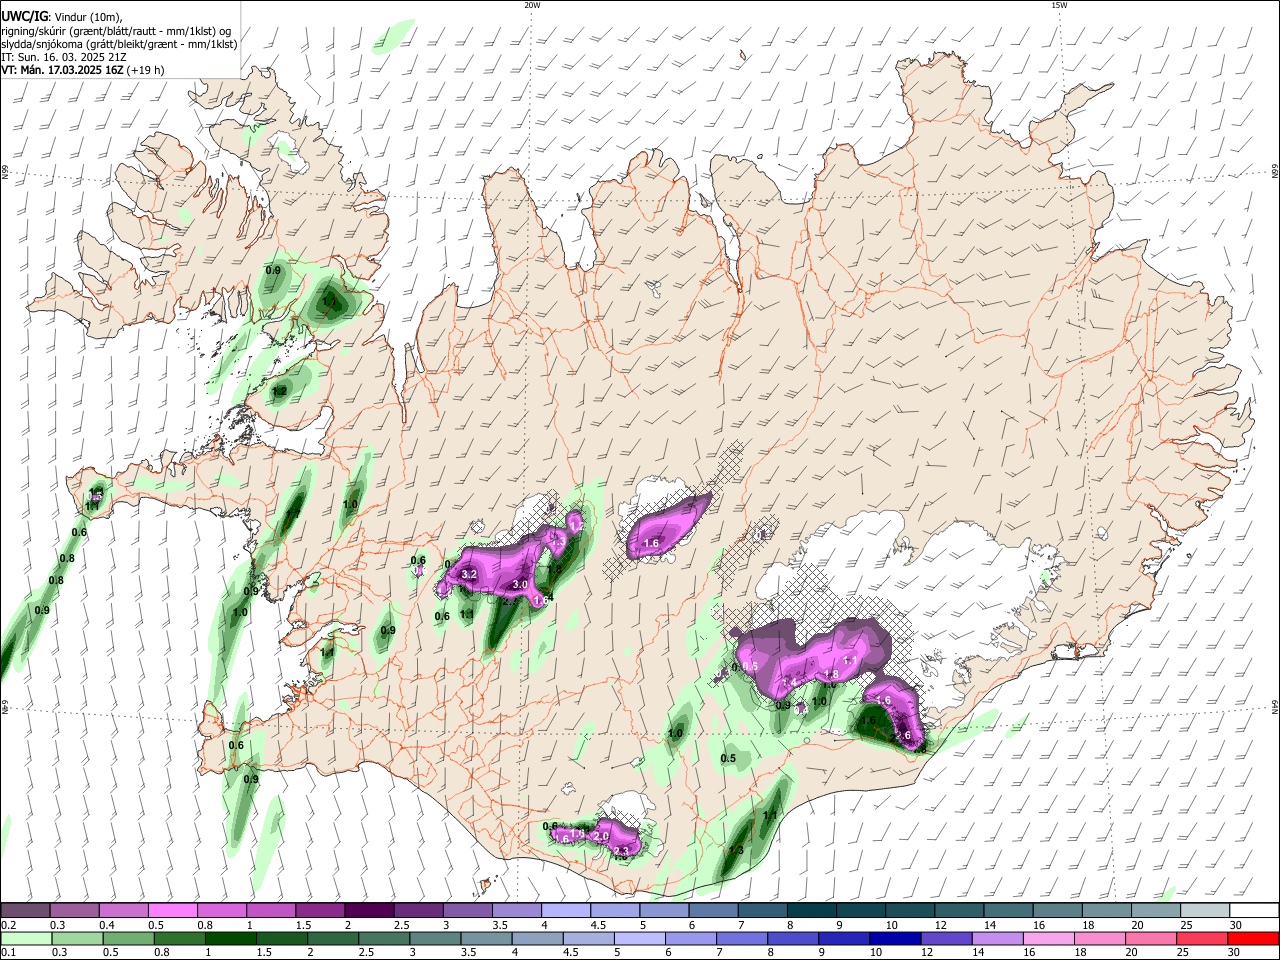The width and height of the screenshot is (1280, 960).
Task: Select the 'VT: Mán. 17.03.2025 16Z (+19 h)' line
Action: 83,70
